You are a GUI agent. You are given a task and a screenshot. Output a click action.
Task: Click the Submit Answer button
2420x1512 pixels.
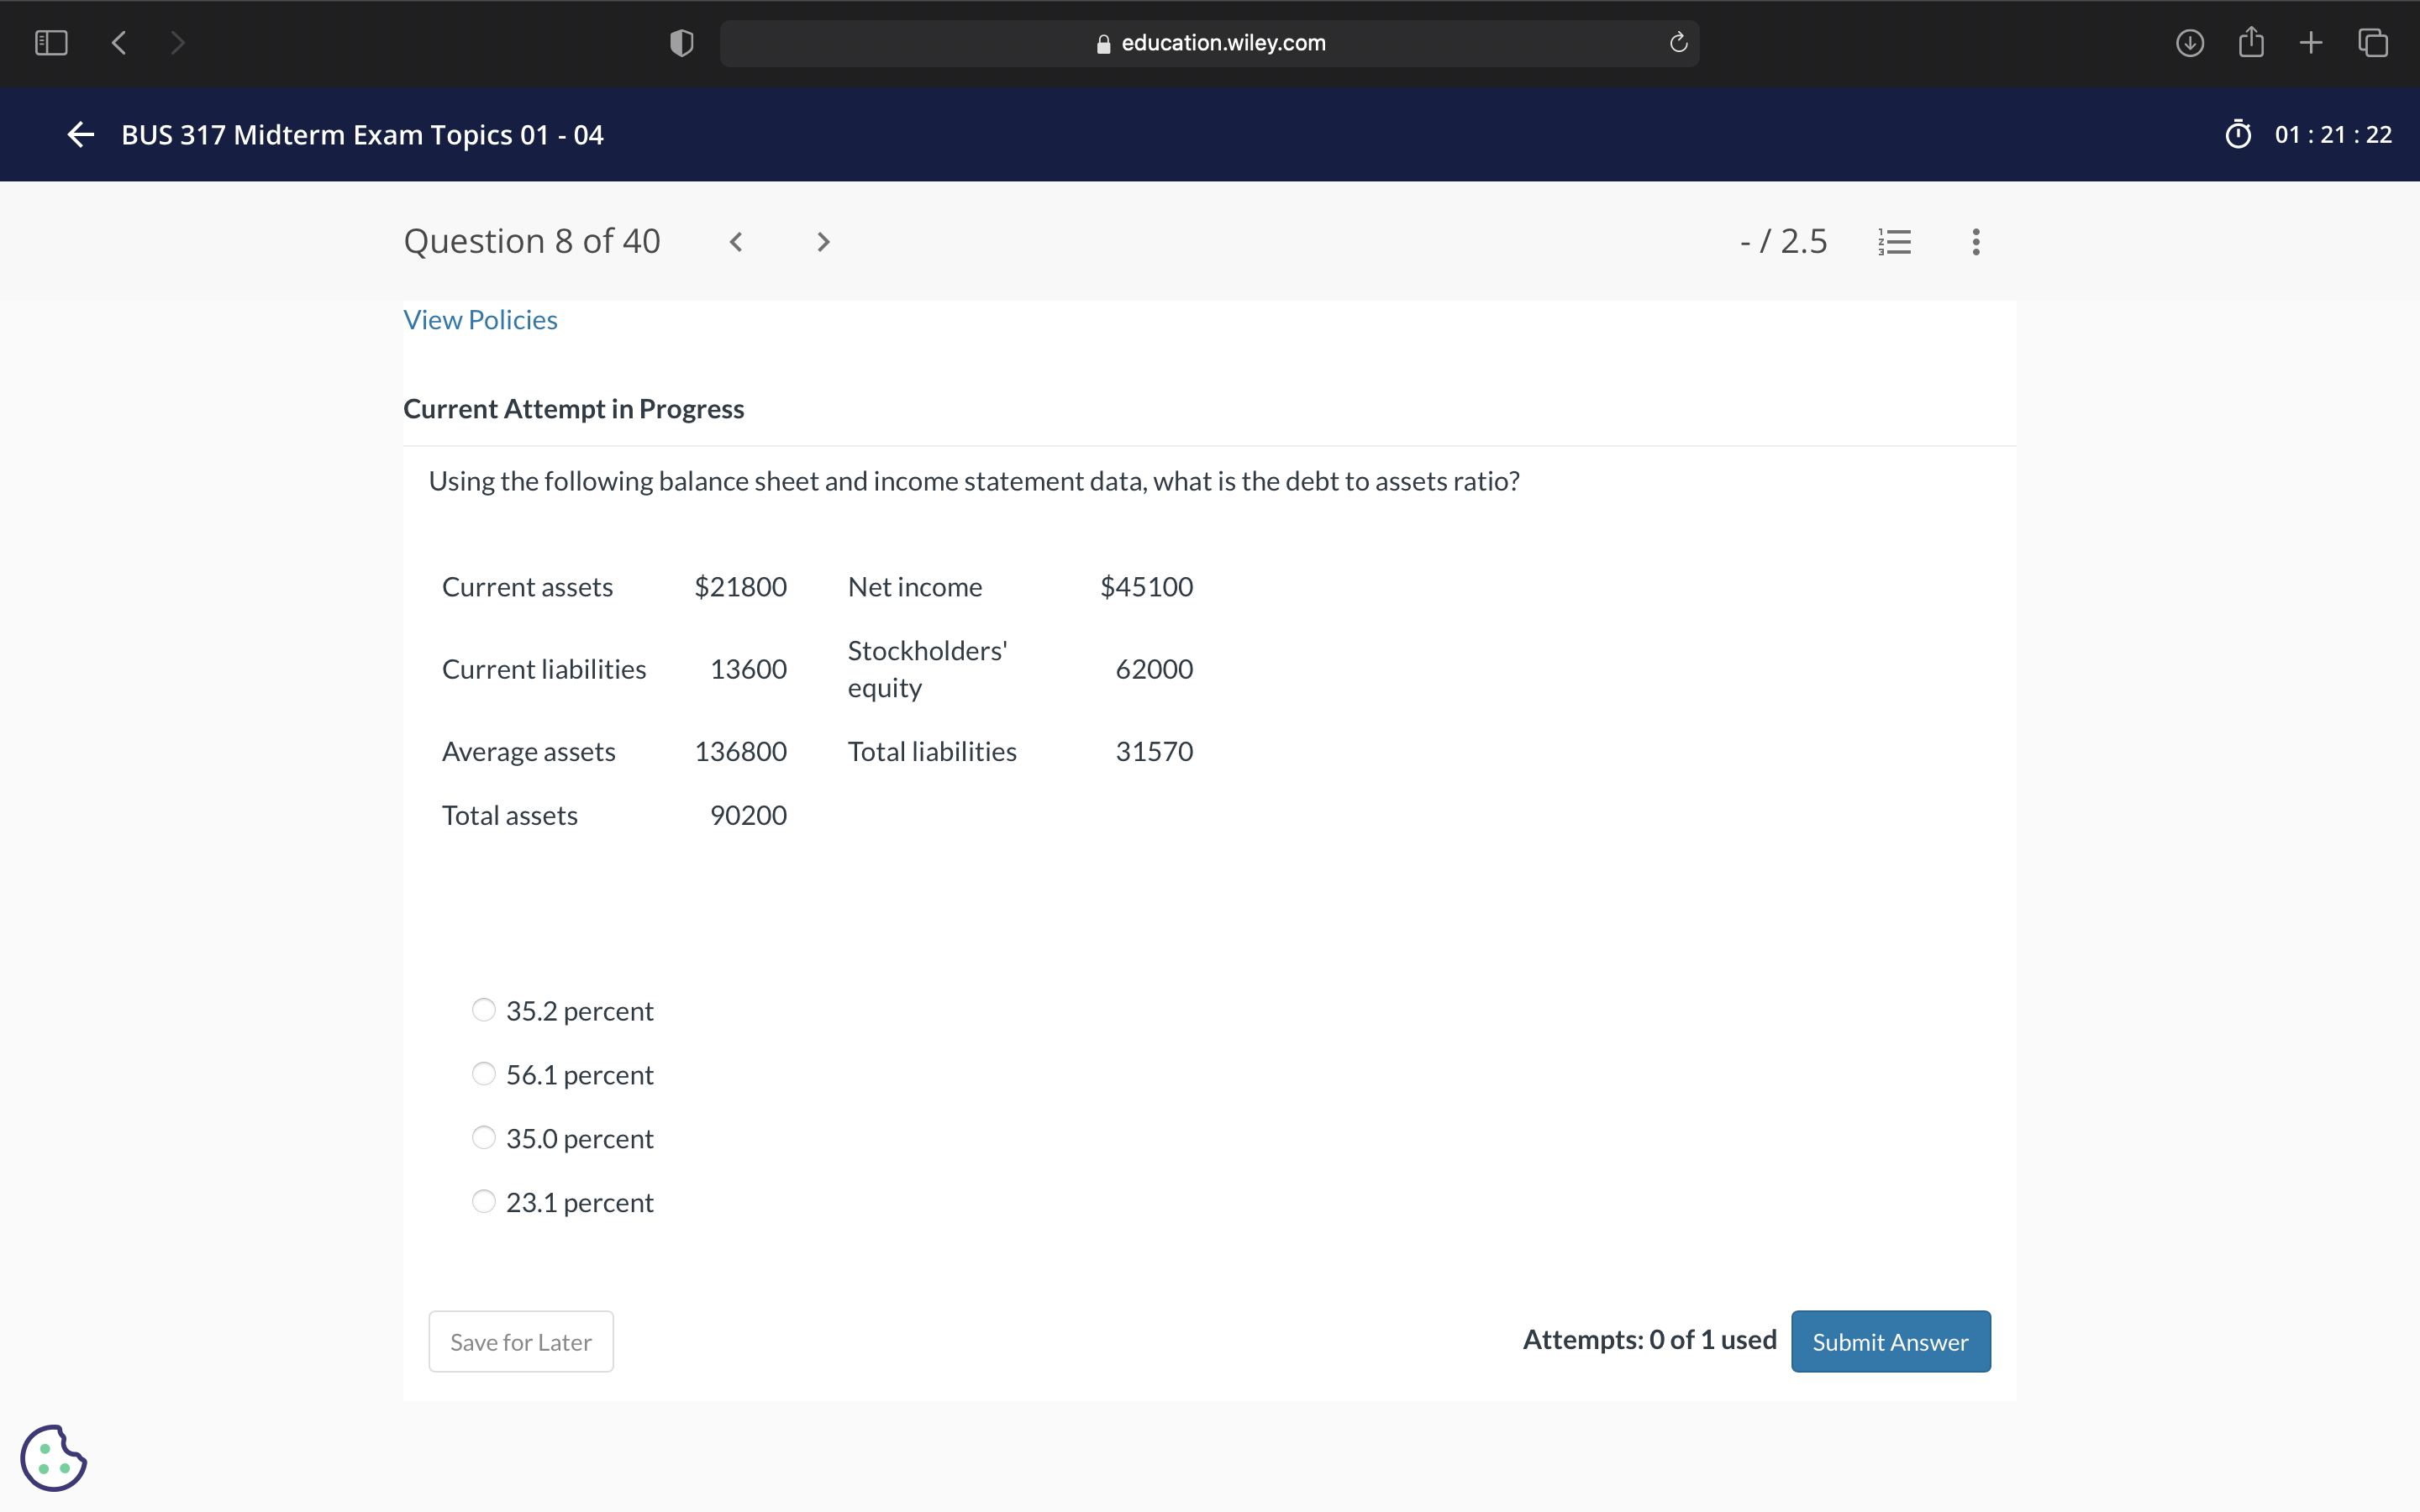[1890, 1341]
